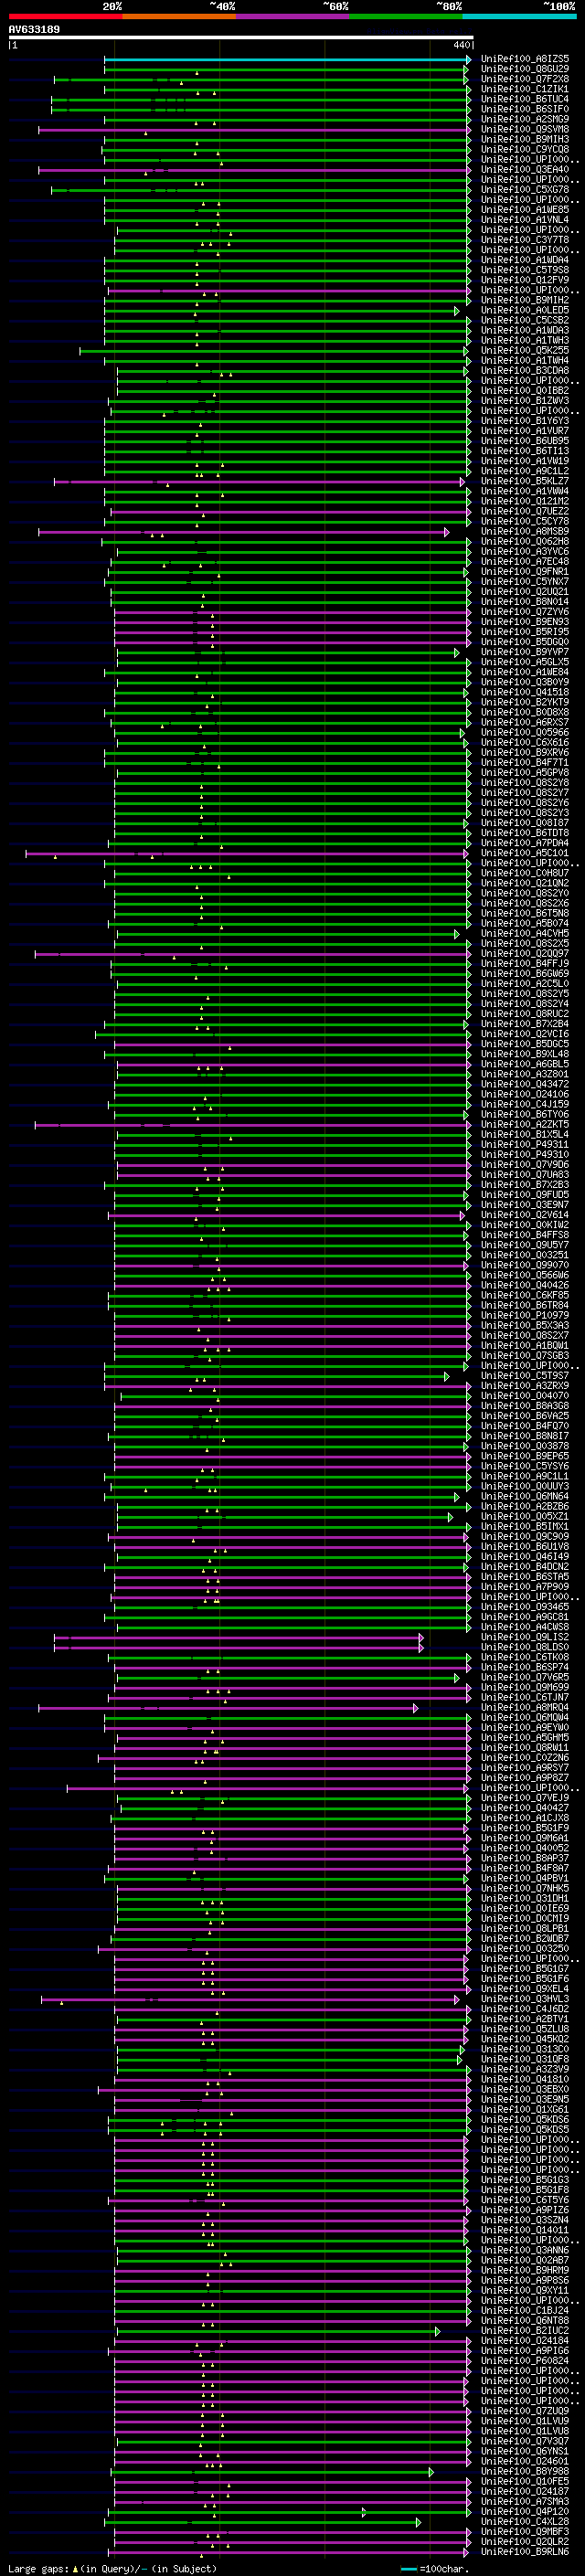Click the purple ~60% identity legend segment
585x2576 pixels.
pos(293,16)
